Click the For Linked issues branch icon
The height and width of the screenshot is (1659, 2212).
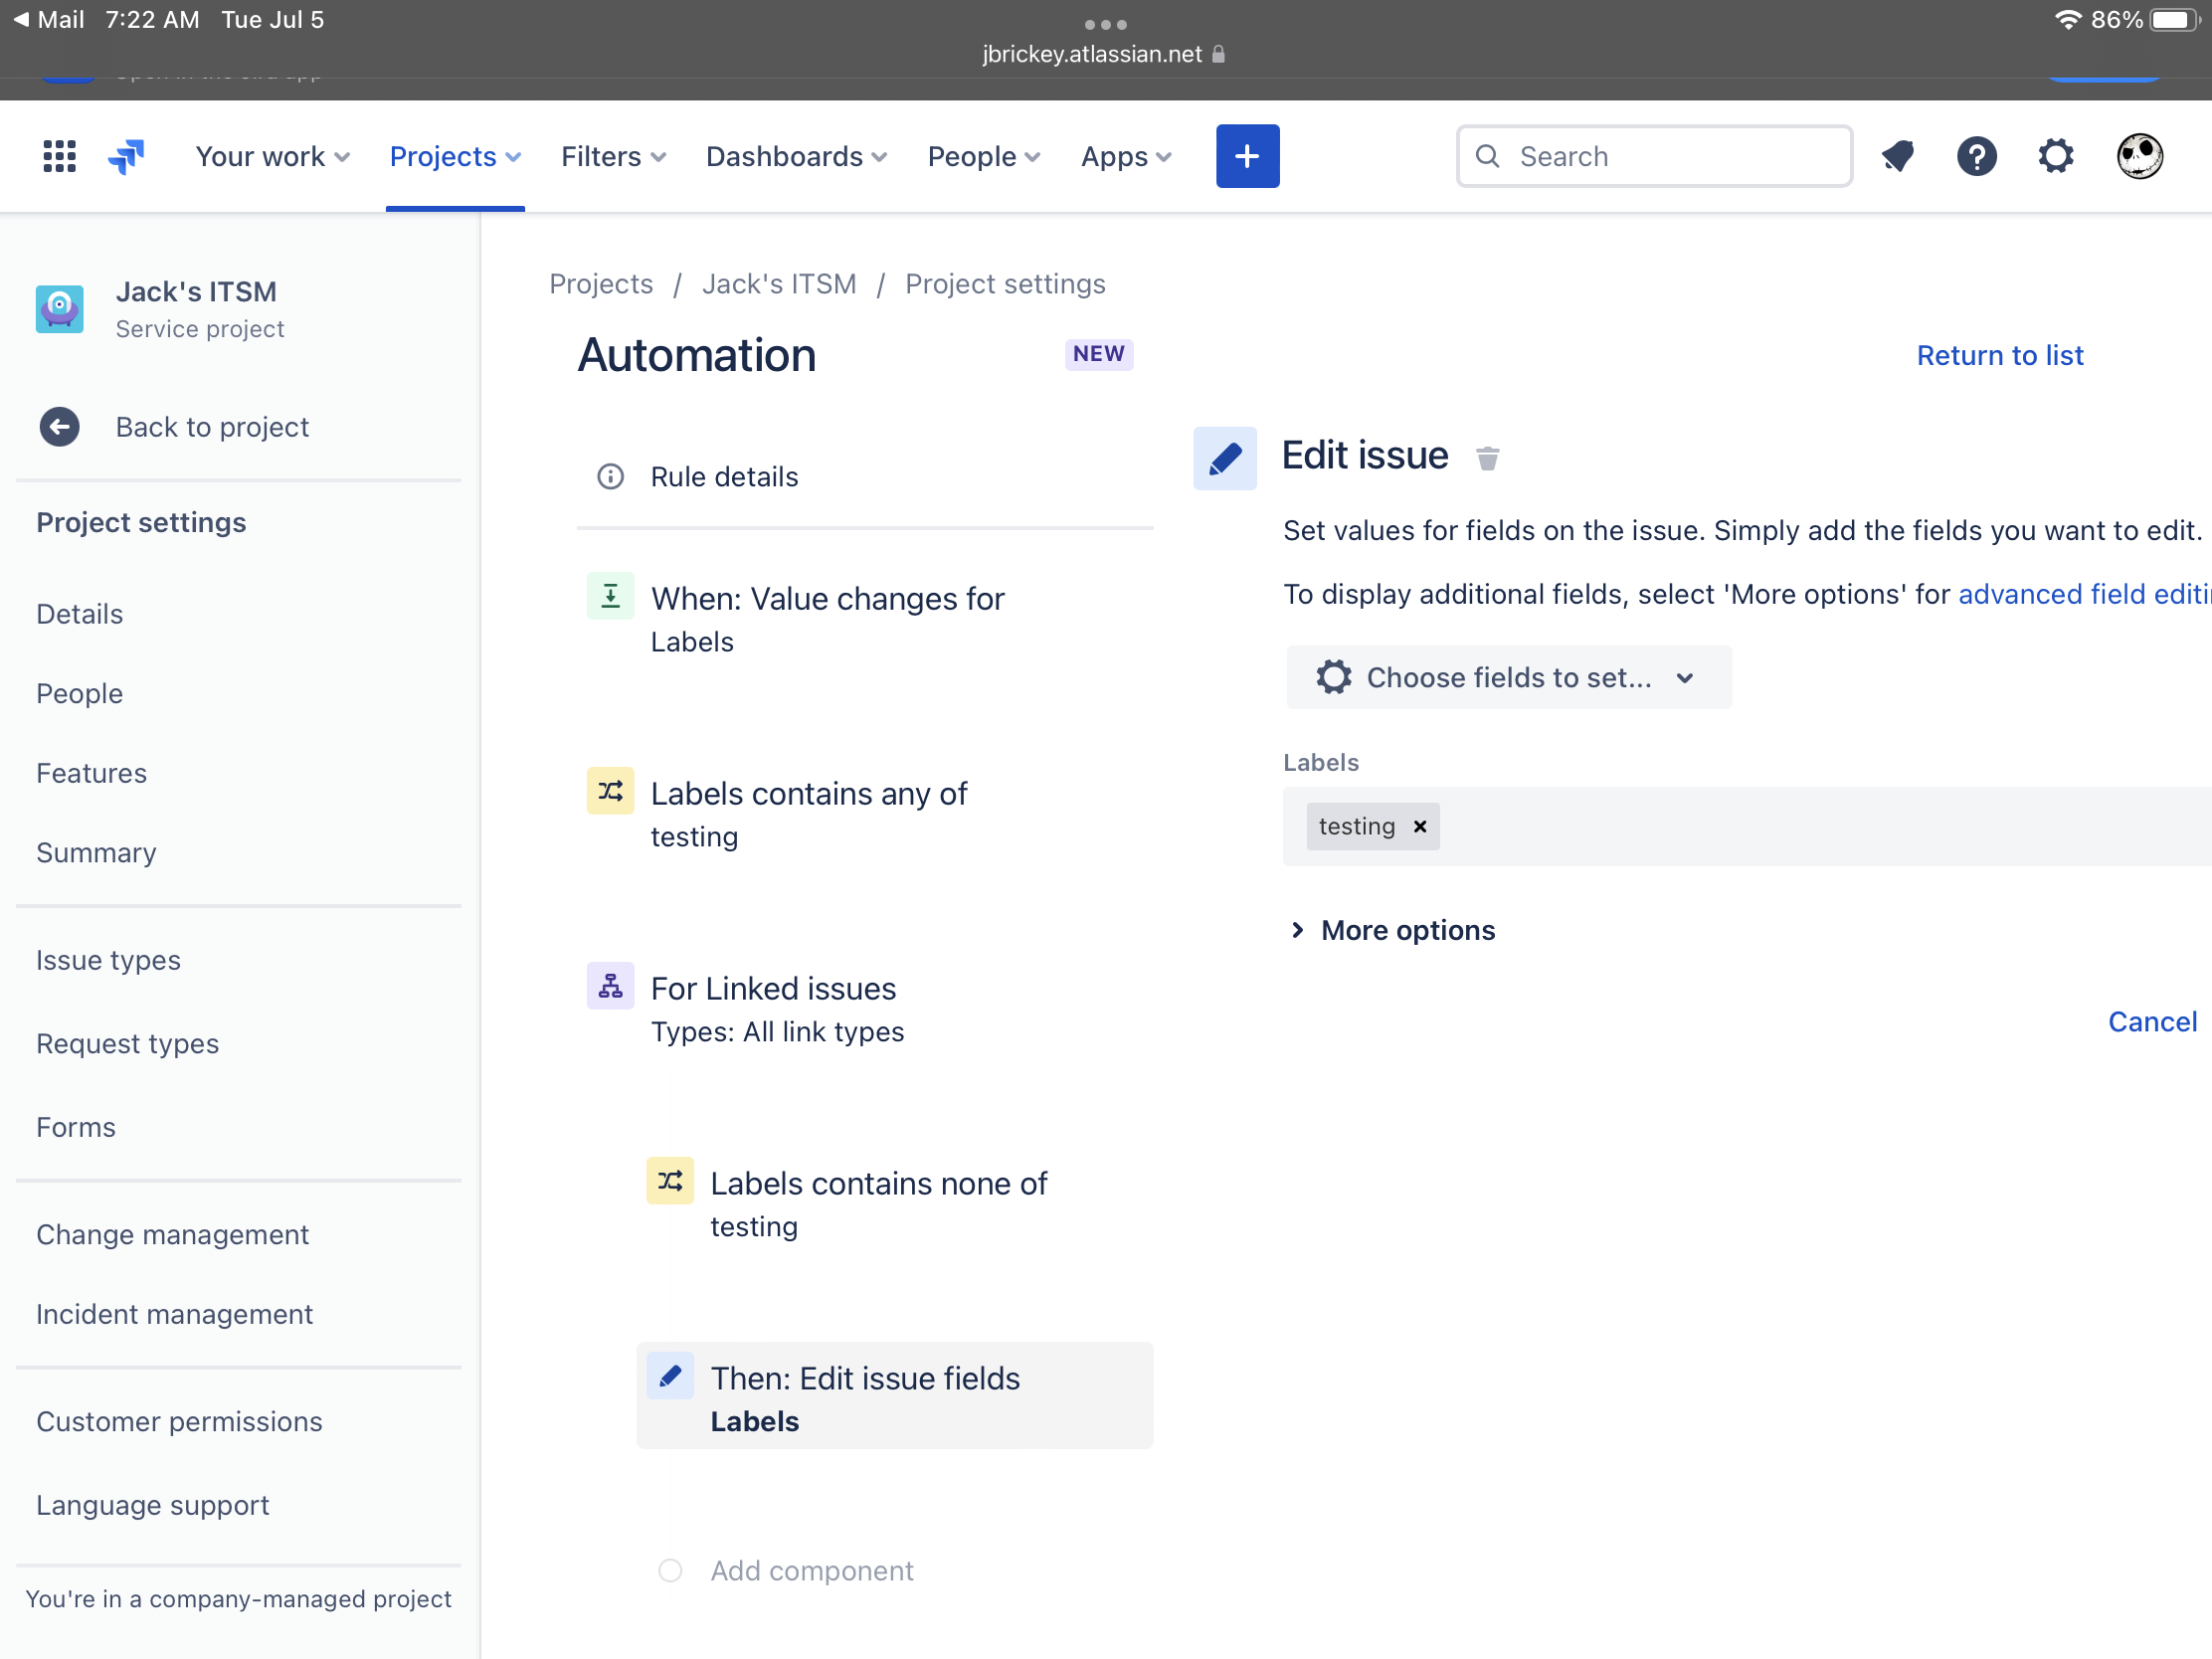pyautogui.click(x=610, y=986)
